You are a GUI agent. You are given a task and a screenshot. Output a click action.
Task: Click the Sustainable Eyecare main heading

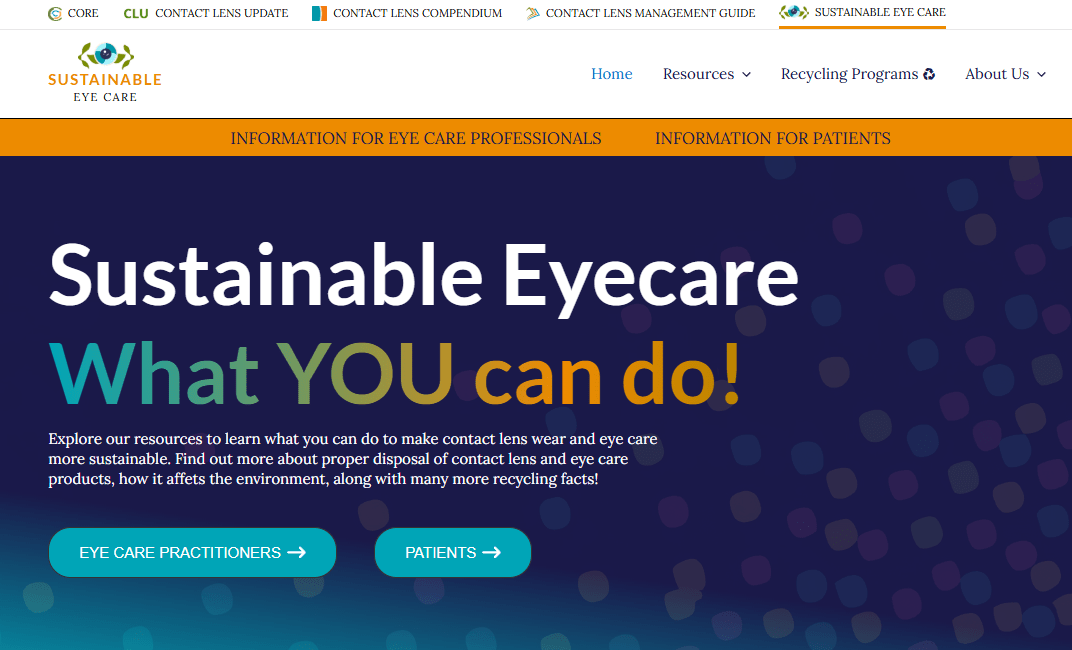[x=423, y=274]
